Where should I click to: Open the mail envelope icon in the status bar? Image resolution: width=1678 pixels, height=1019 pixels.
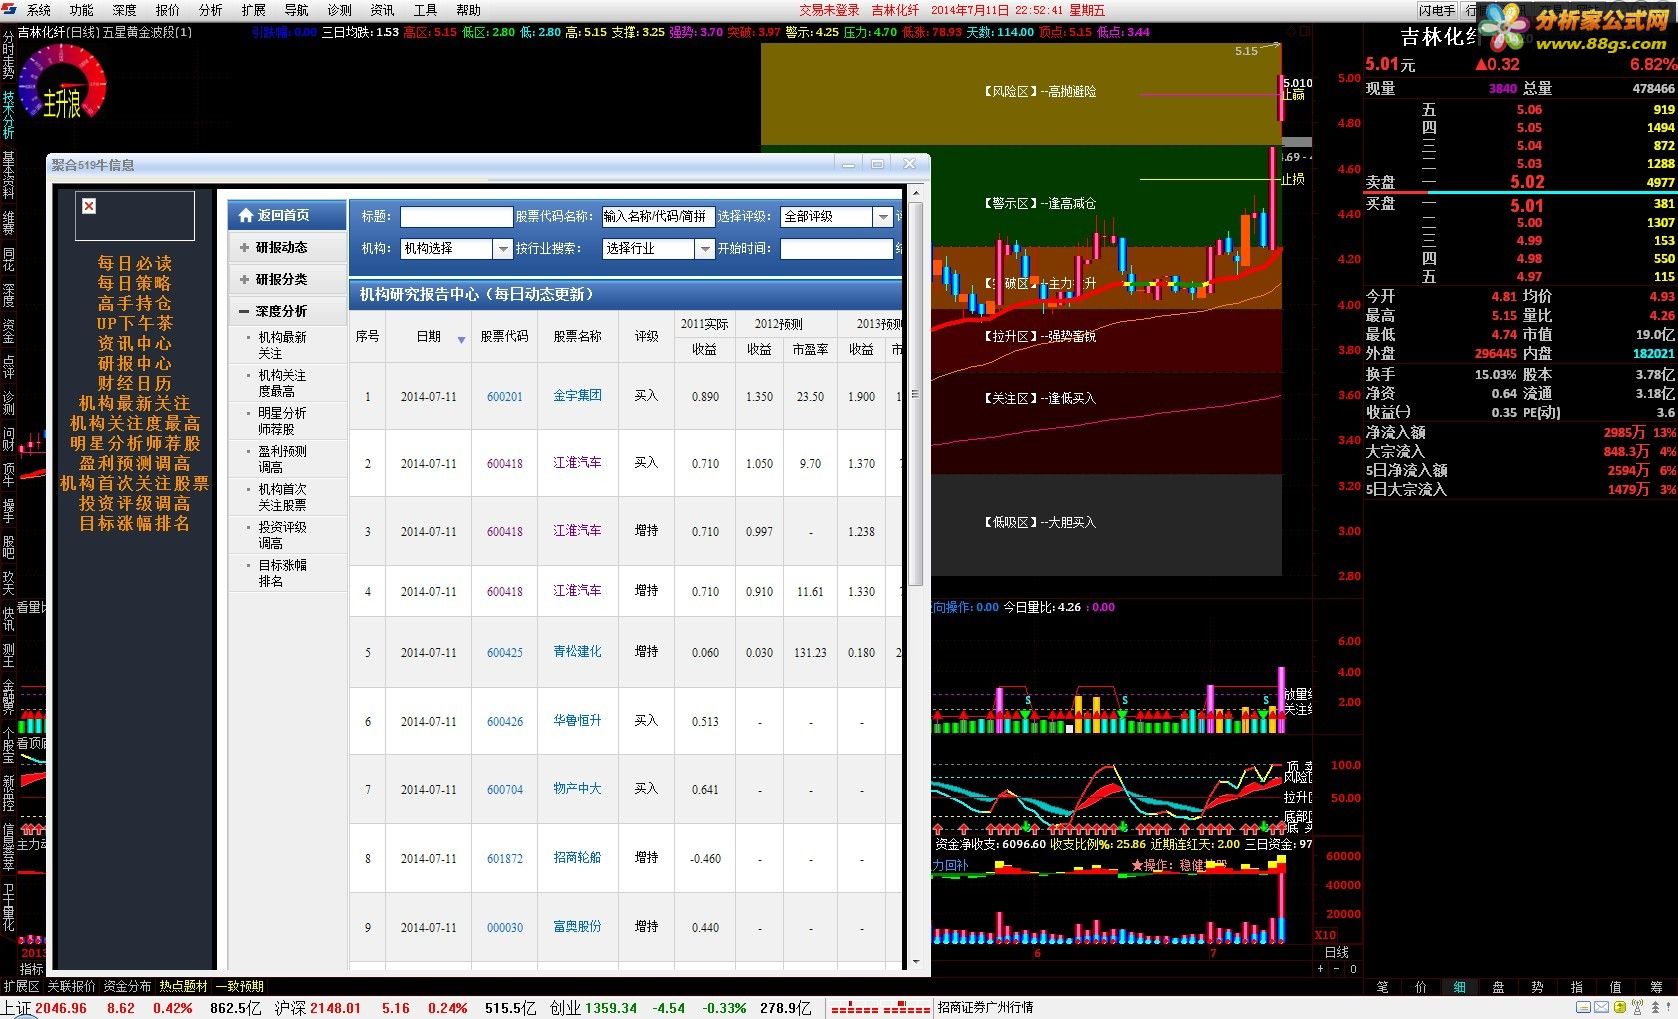[x=1601, y=1007]
